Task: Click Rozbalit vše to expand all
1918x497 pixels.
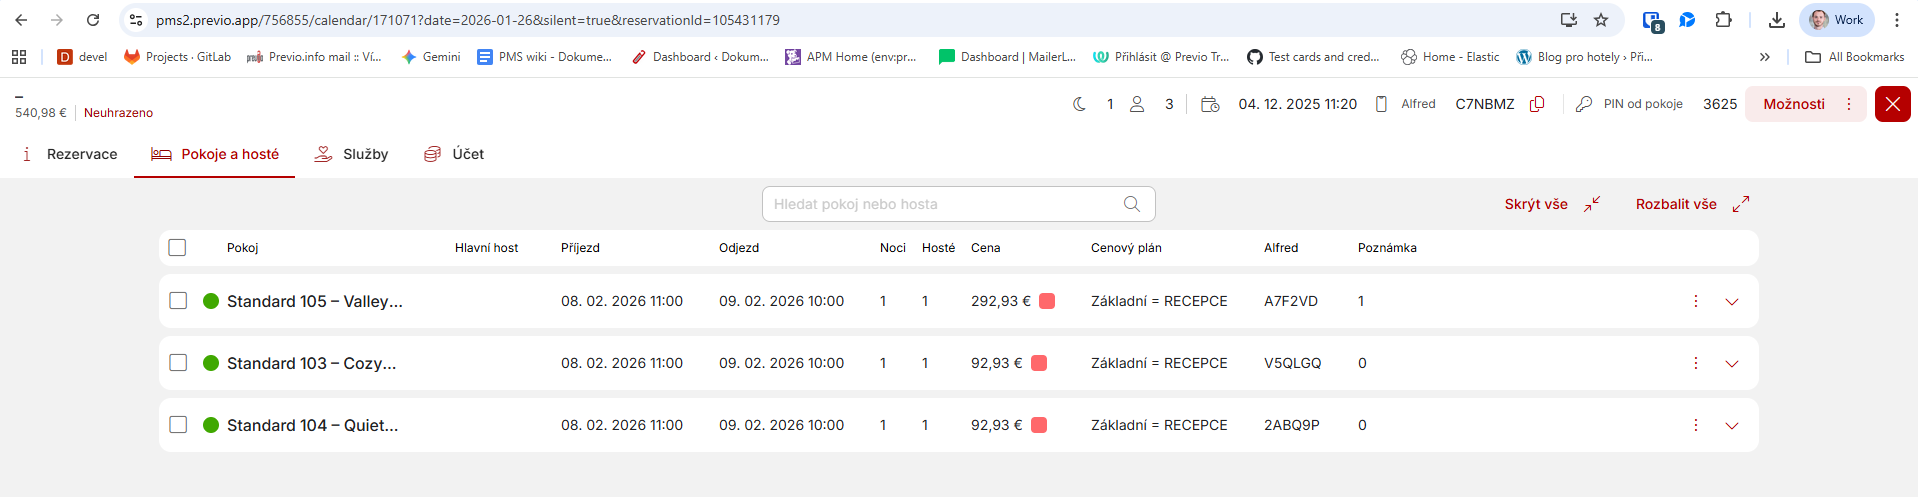Action: coord(1691,204)
